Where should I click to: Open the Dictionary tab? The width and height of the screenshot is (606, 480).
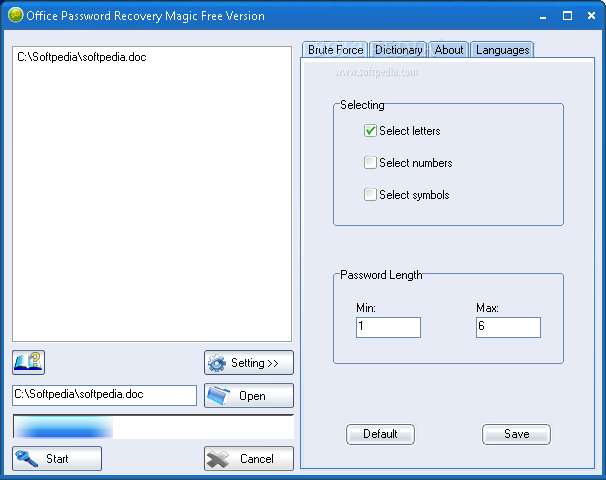[x=399, y=50]
